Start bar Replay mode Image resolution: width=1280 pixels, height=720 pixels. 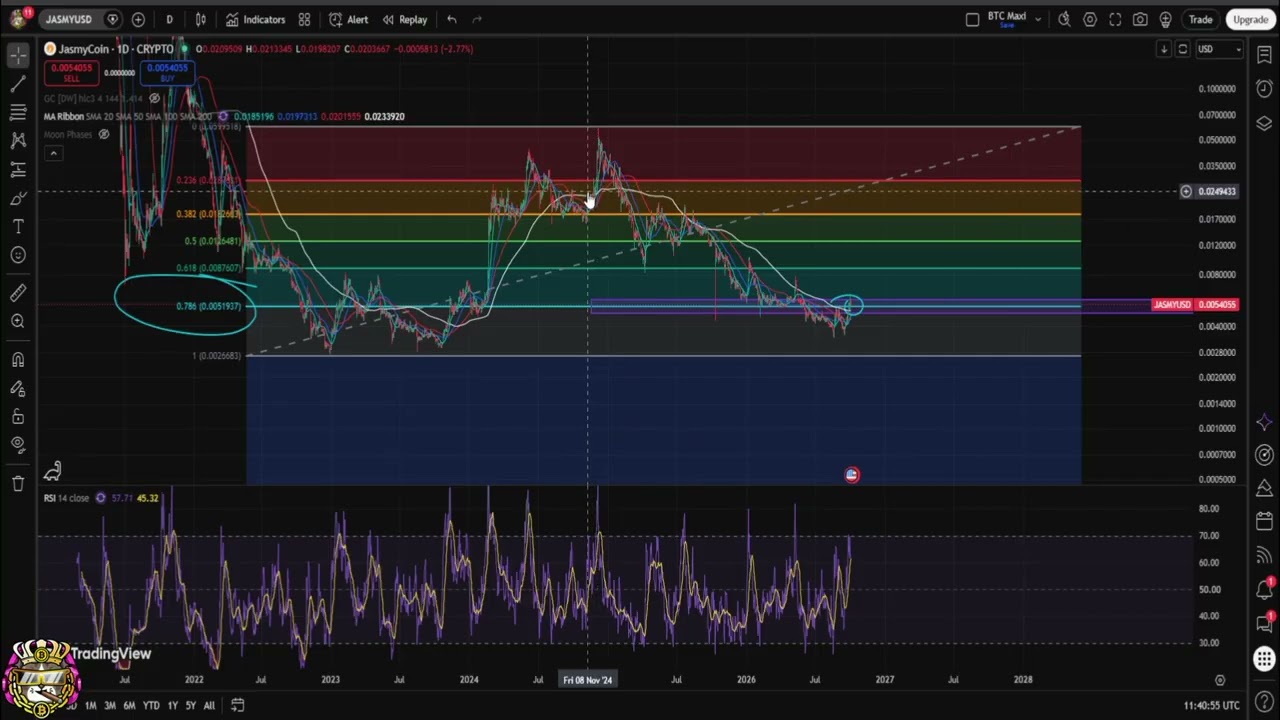pos(405,19)
